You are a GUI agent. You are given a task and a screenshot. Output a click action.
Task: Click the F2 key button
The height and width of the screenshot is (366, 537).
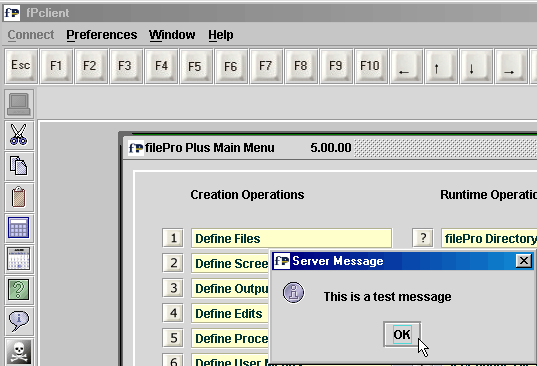(x=91, y=66)
